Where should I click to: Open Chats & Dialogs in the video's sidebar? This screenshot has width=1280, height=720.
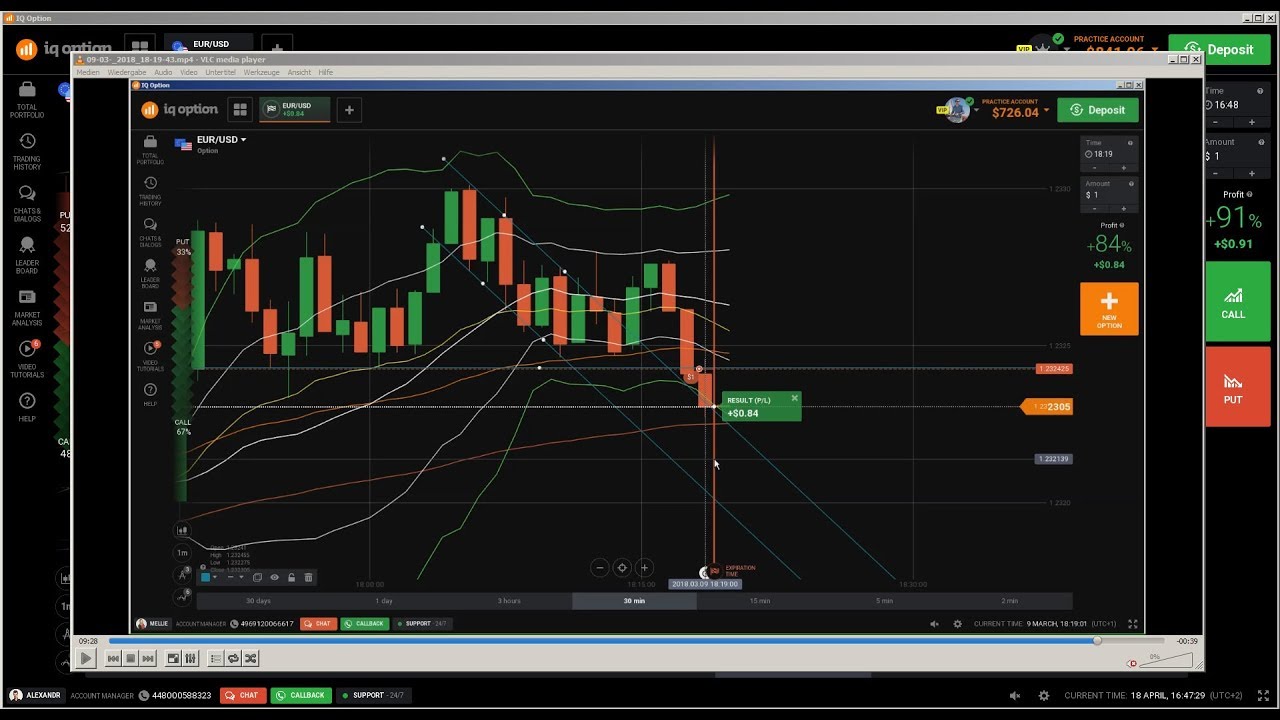click(x=150, y=231)
